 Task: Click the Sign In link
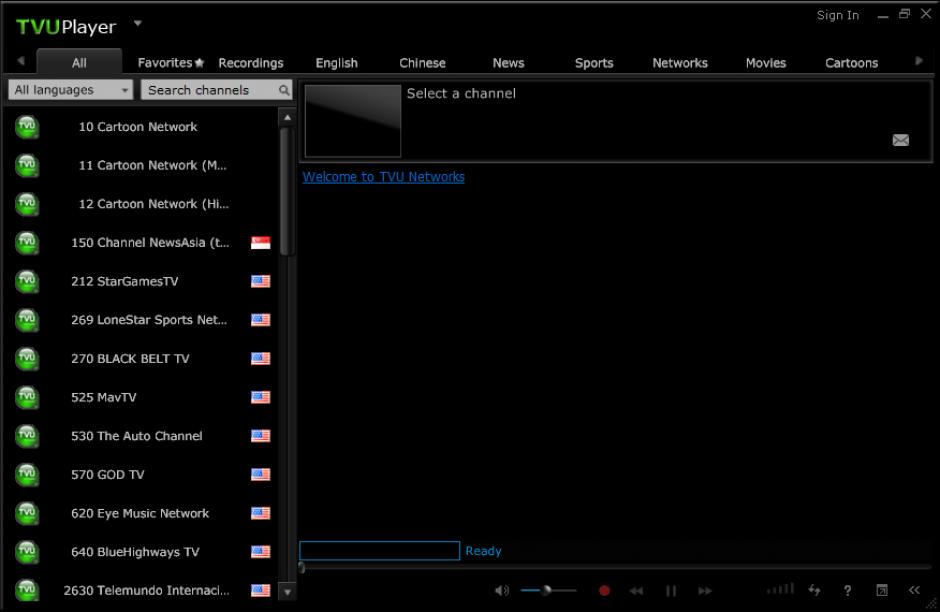coord(837,16)
